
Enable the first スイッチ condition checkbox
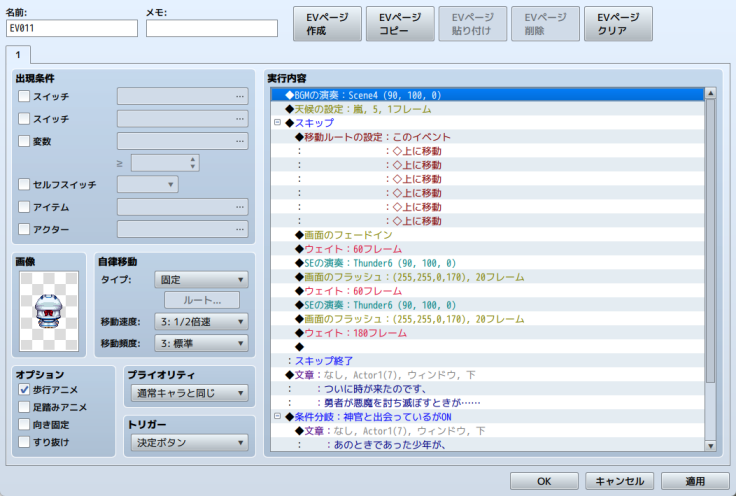[25, 97]
